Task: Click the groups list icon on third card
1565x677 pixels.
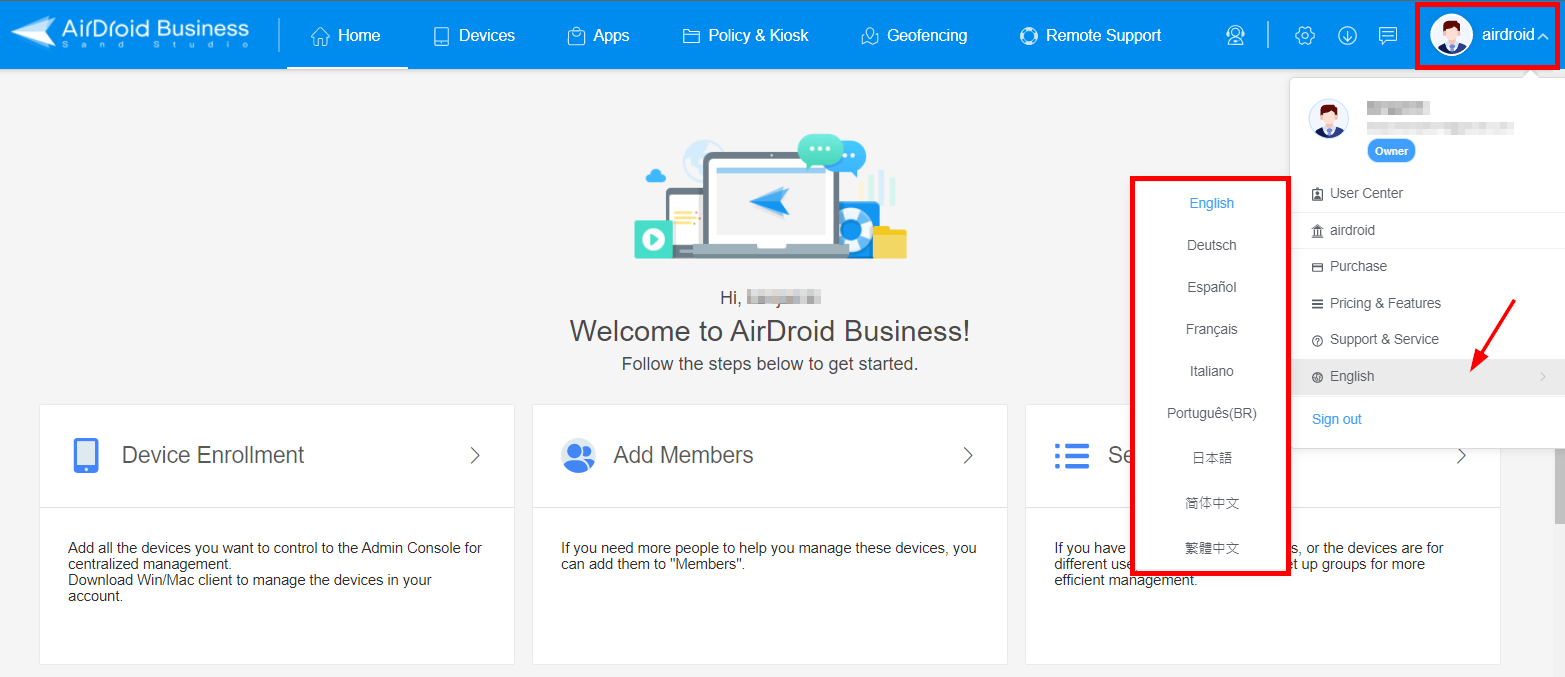Action: click(1072, 456)
